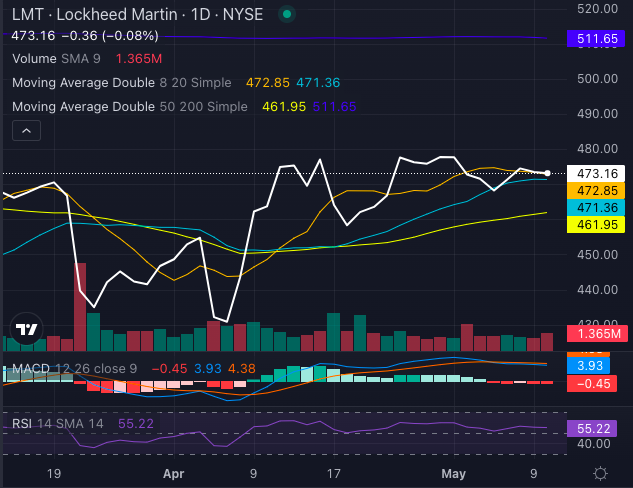Viewport: 633px width, 488px height.
Task: Click the Apr date label on time axis
Action: (174, 473)
